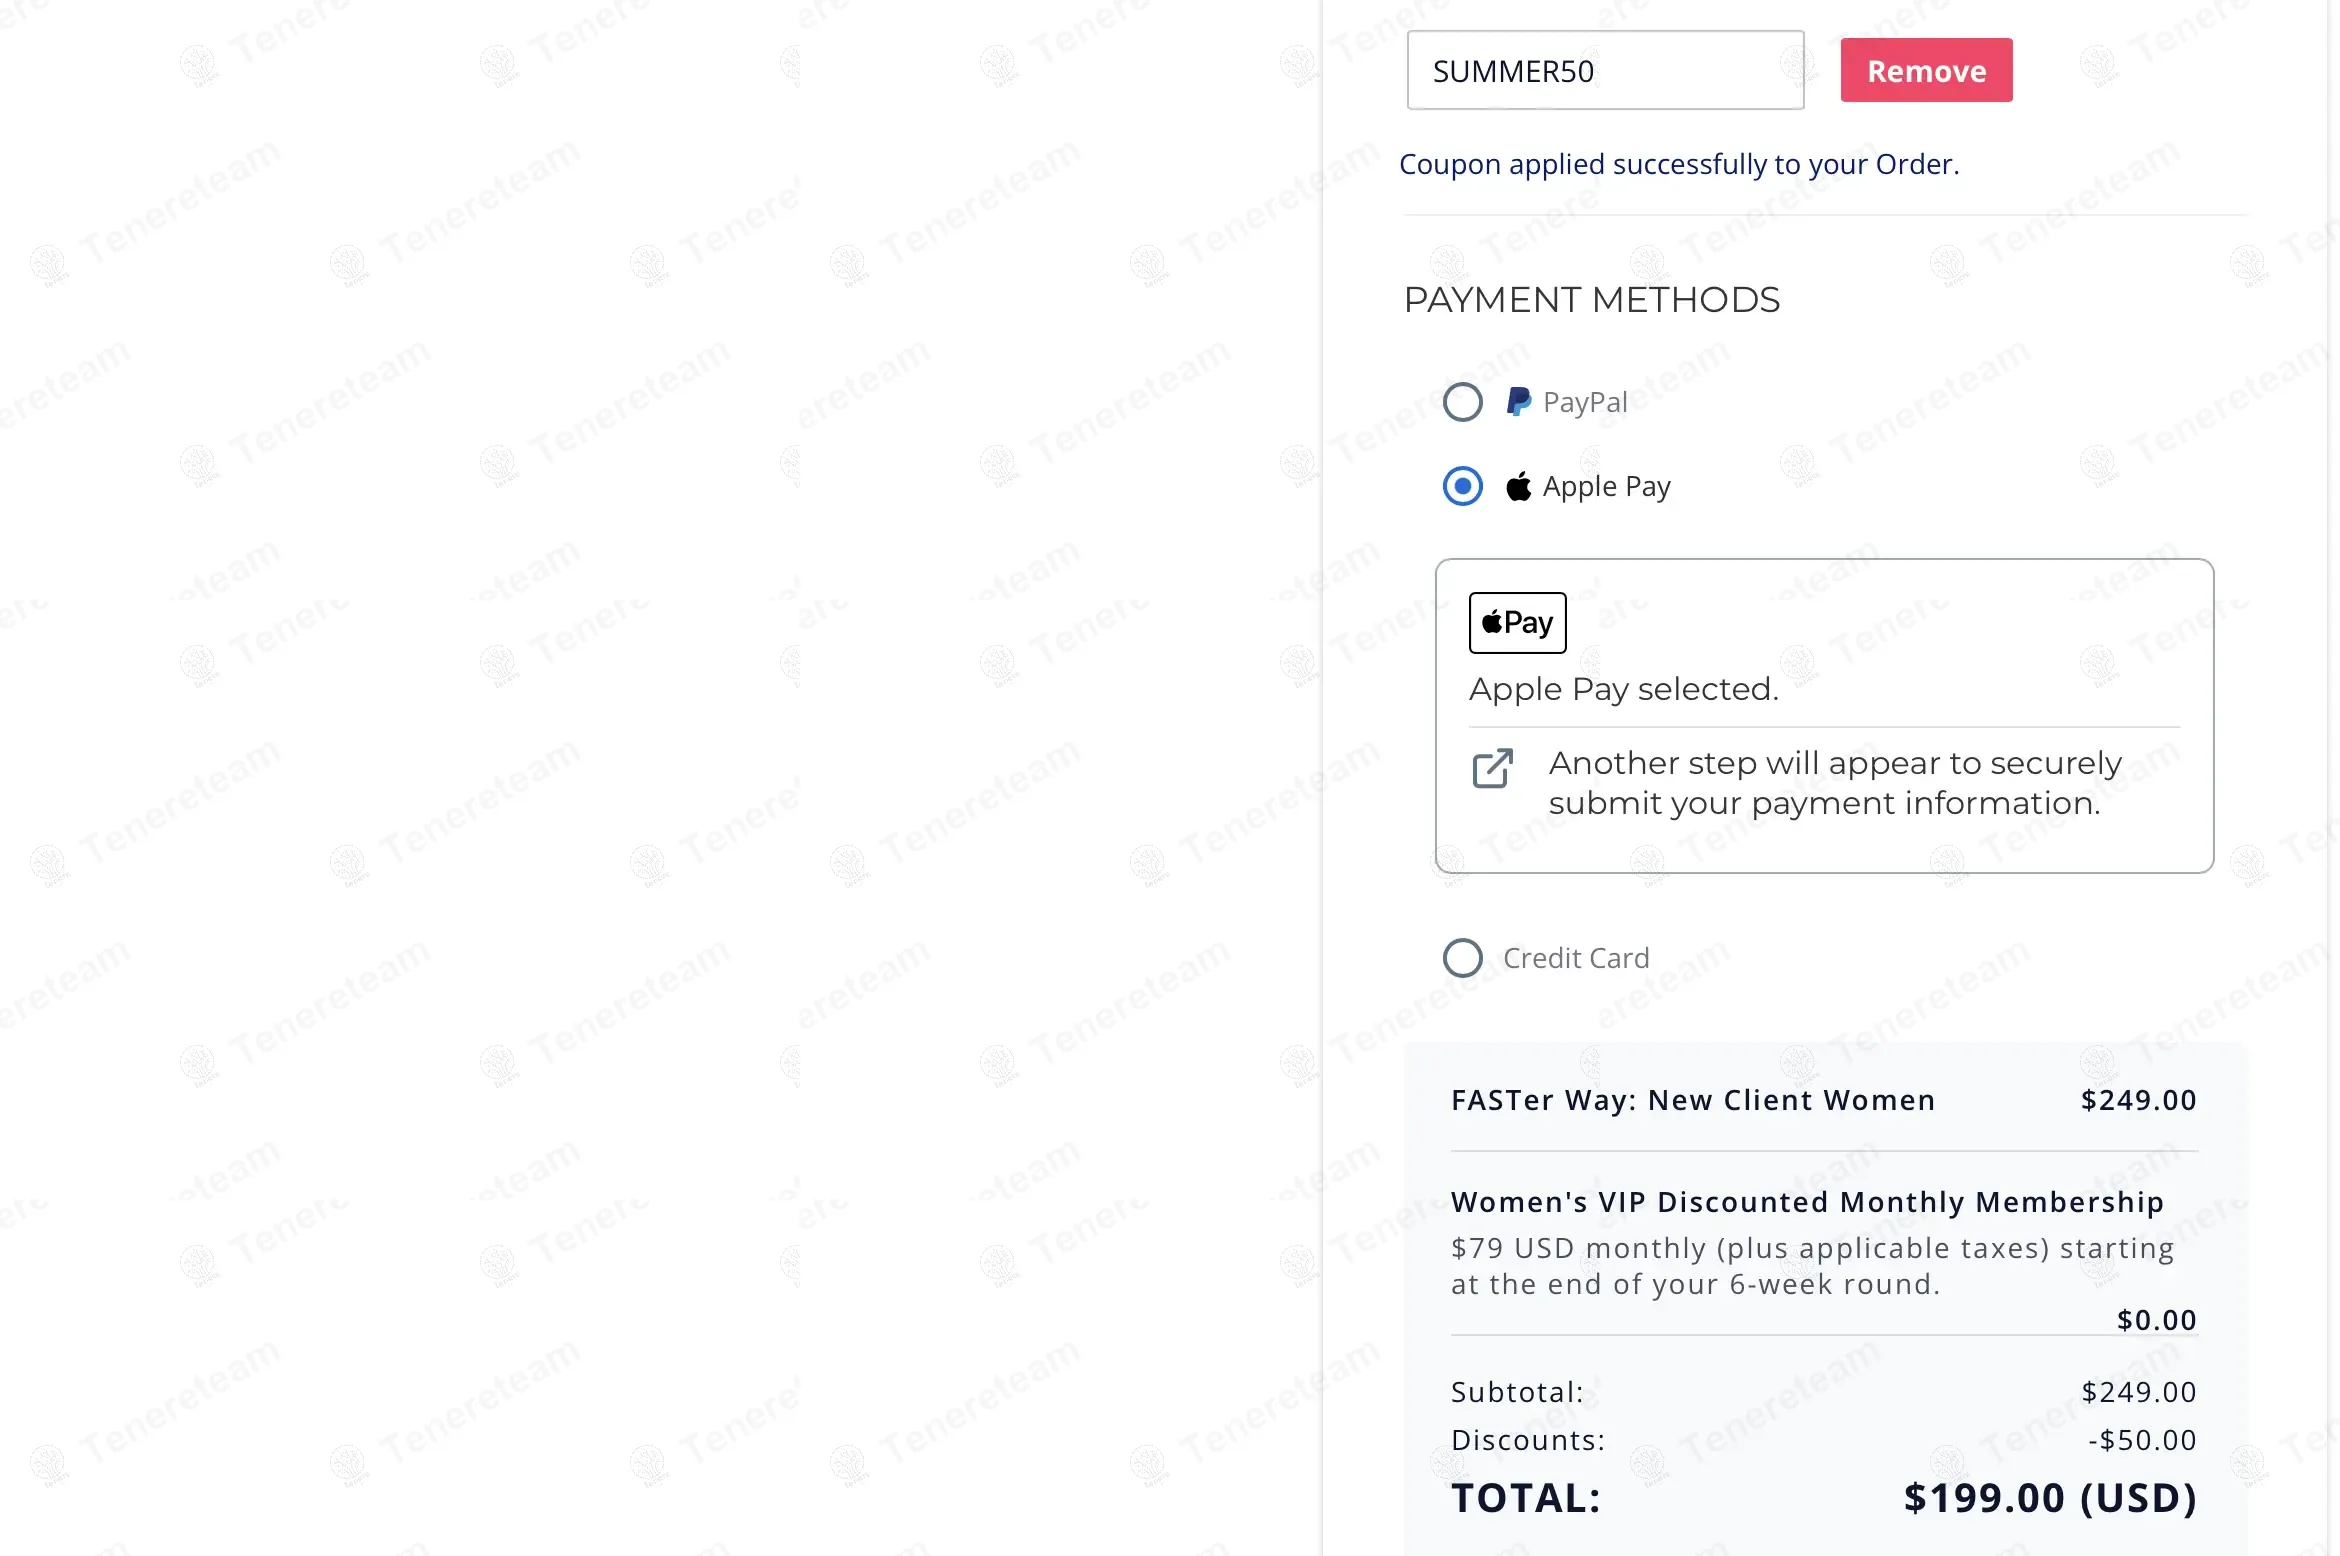
Task: Click the boxed Apple Pay badge
Action: [x=1517, y=623]
